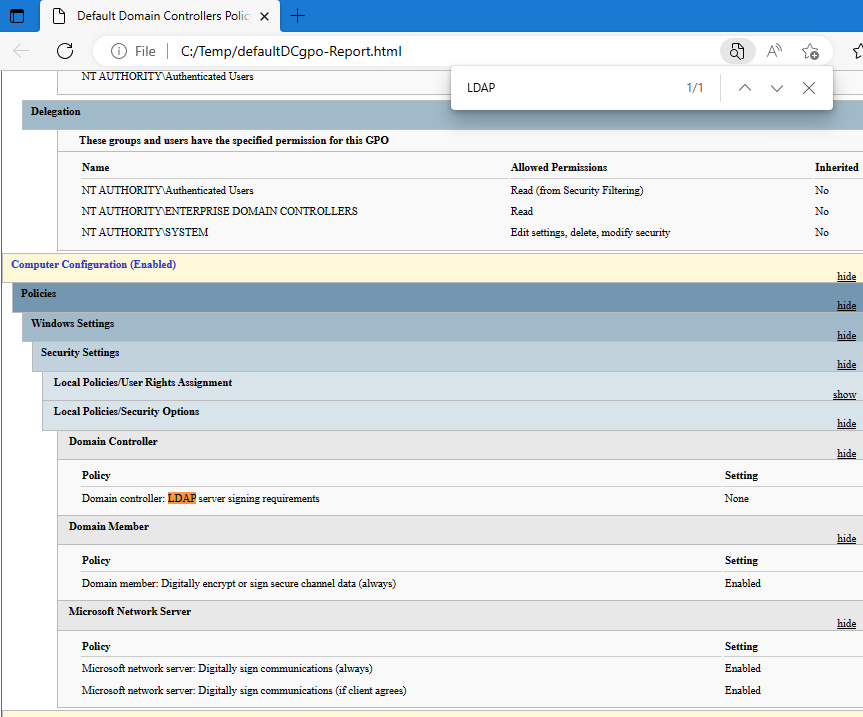Image resolution: width=863 pixels, height=717 pixels.
Task: Click the address bar showing defaultDCgpo-Report.html
Action: (x=291, y=51)
